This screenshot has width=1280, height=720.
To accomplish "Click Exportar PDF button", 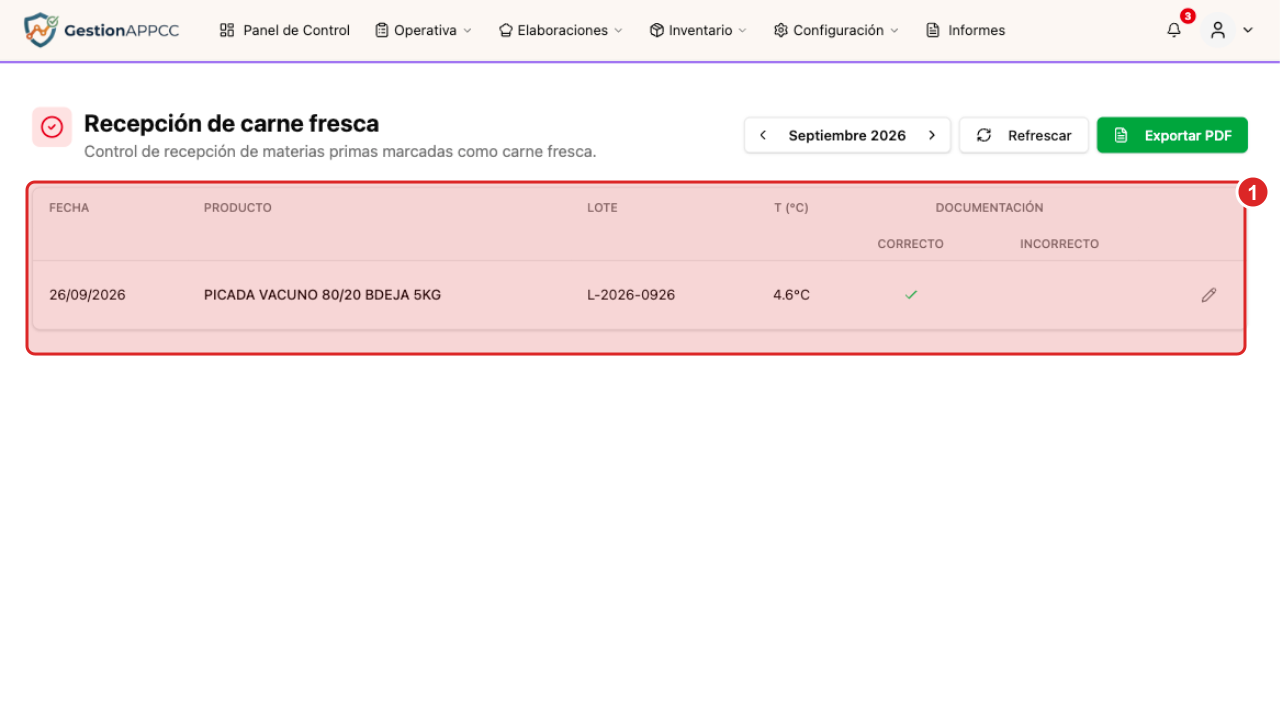I will pyautogui.click(x=1172, y=135).
